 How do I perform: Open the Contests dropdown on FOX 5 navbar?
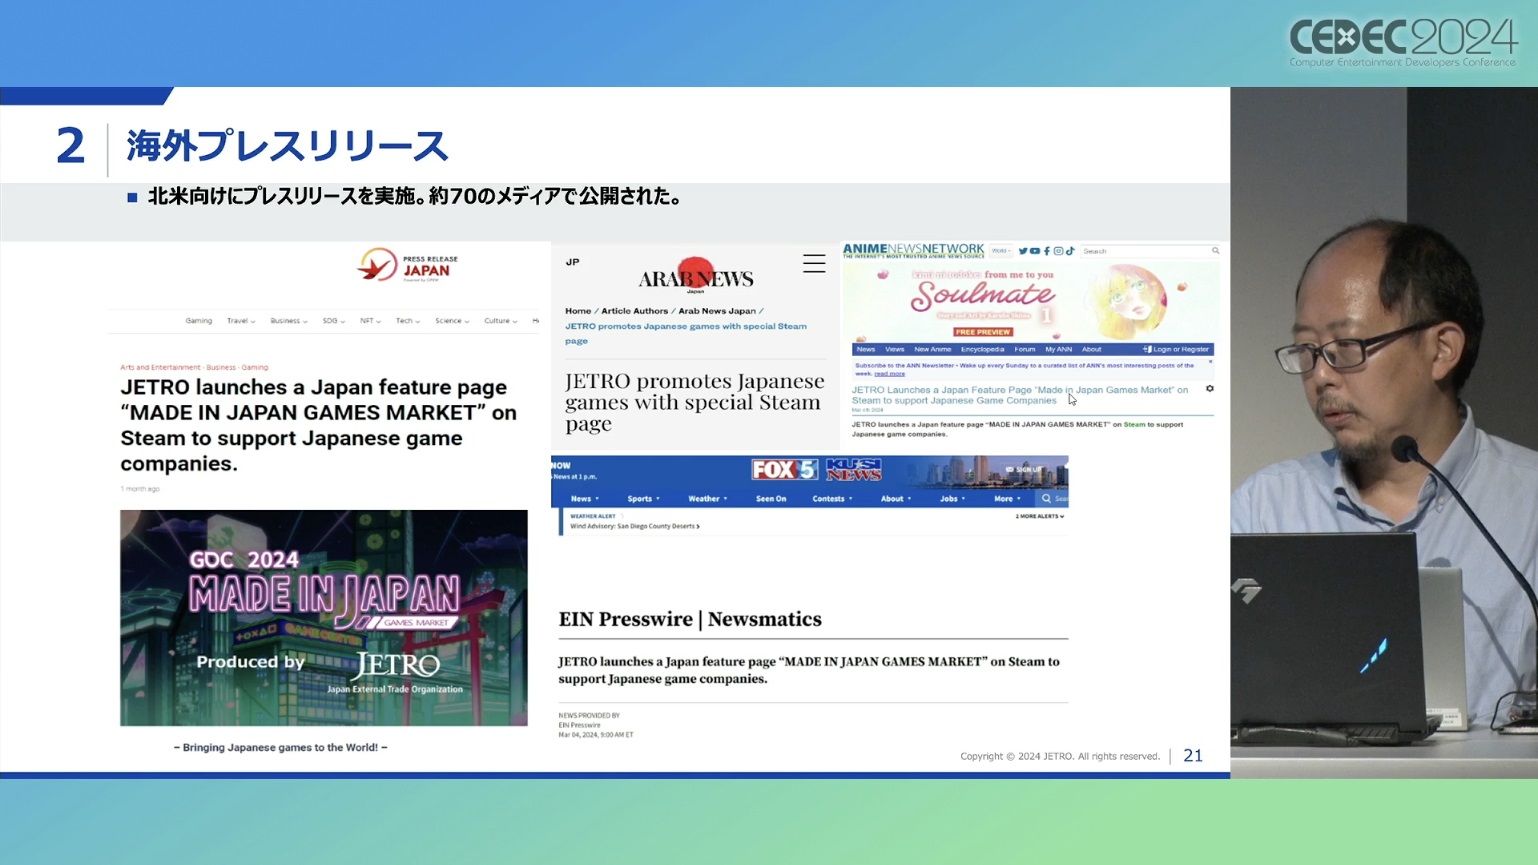[x=832, y=498]
